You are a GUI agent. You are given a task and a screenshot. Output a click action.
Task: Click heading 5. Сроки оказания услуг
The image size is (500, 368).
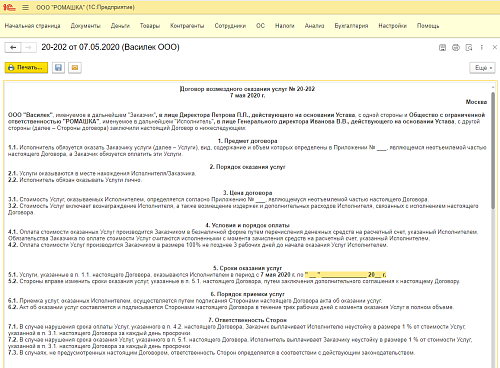tap(247, 268)
